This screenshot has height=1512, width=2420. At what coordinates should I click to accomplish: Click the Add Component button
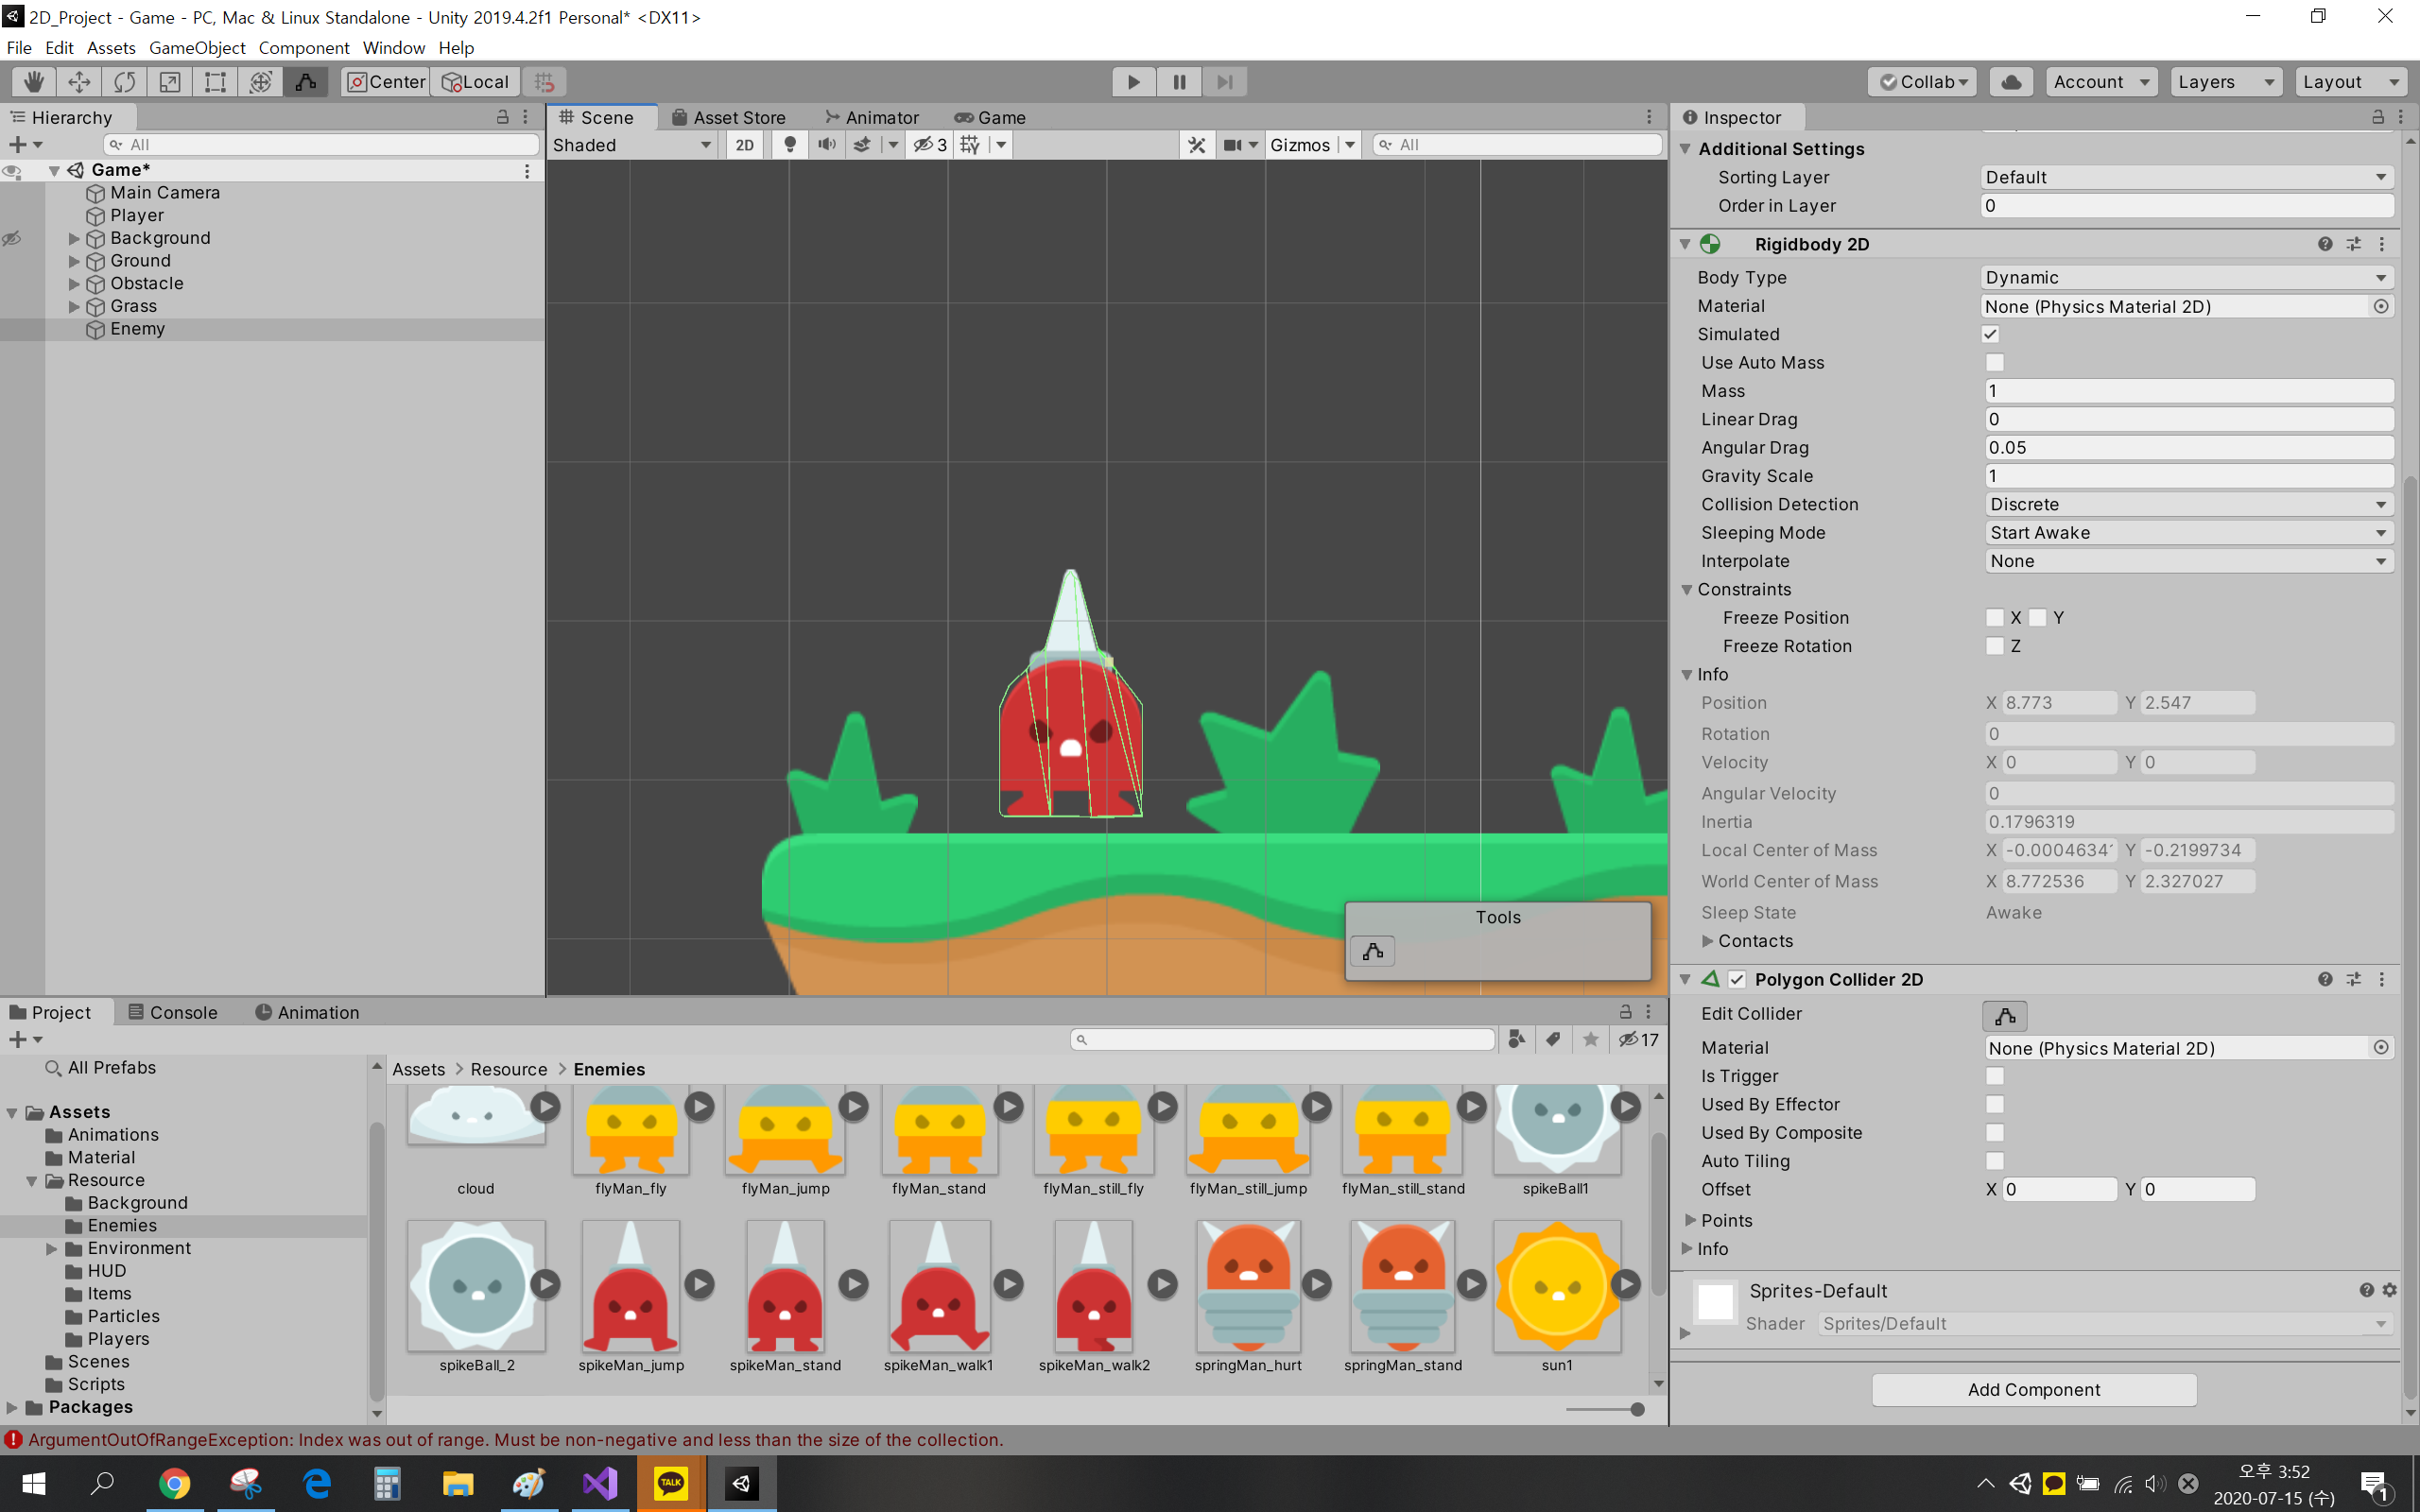2033,1389
